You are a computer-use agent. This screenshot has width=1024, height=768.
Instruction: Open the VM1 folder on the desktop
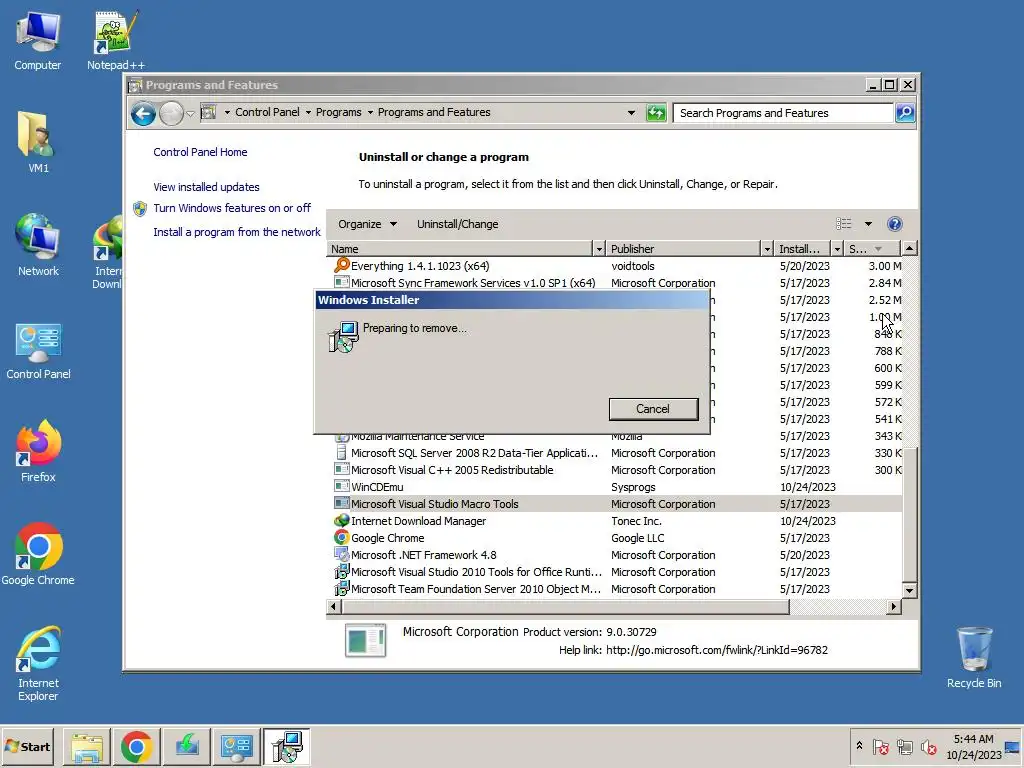38,142
